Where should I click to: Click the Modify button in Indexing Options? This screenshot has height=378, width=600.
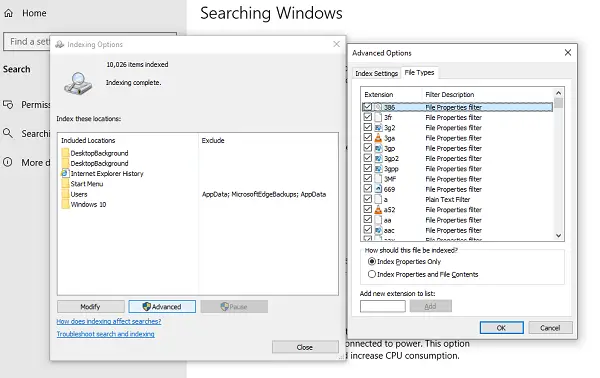click(91, 306)
